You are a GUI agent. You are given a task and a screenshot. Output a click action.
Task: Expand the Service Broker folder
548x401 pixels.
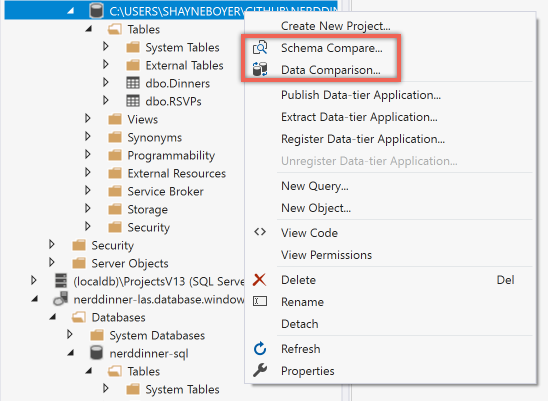tap(88, 191)
